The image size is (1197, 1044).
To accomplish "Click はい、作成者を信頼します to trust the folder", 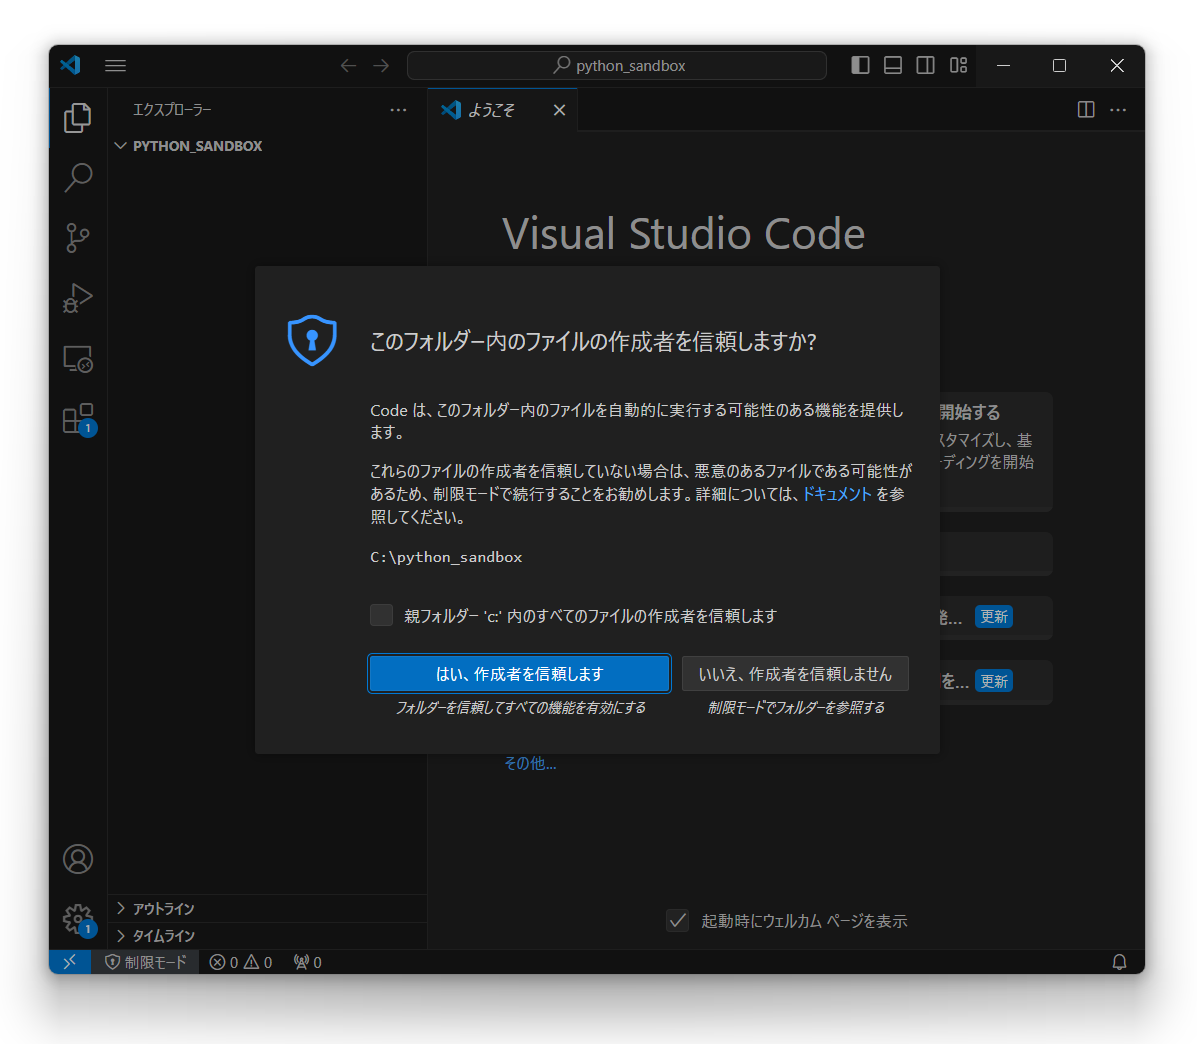I will tap(519, 673).
